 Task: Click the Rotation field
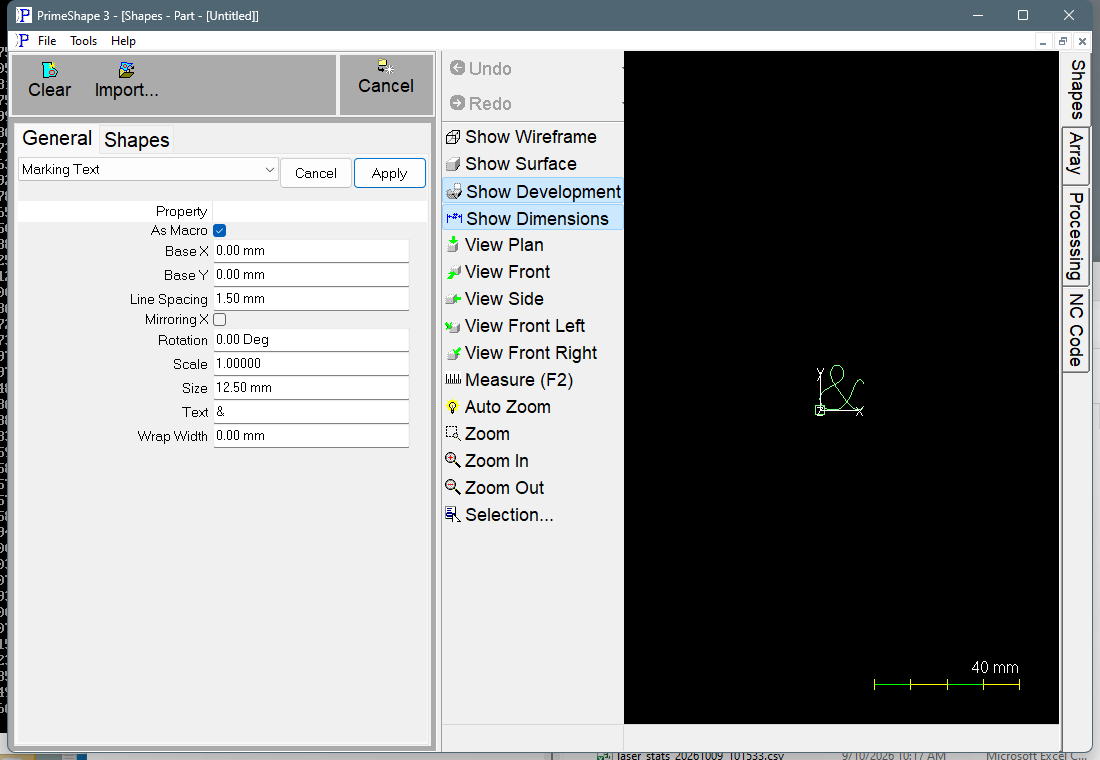click(x=311, y=340)
